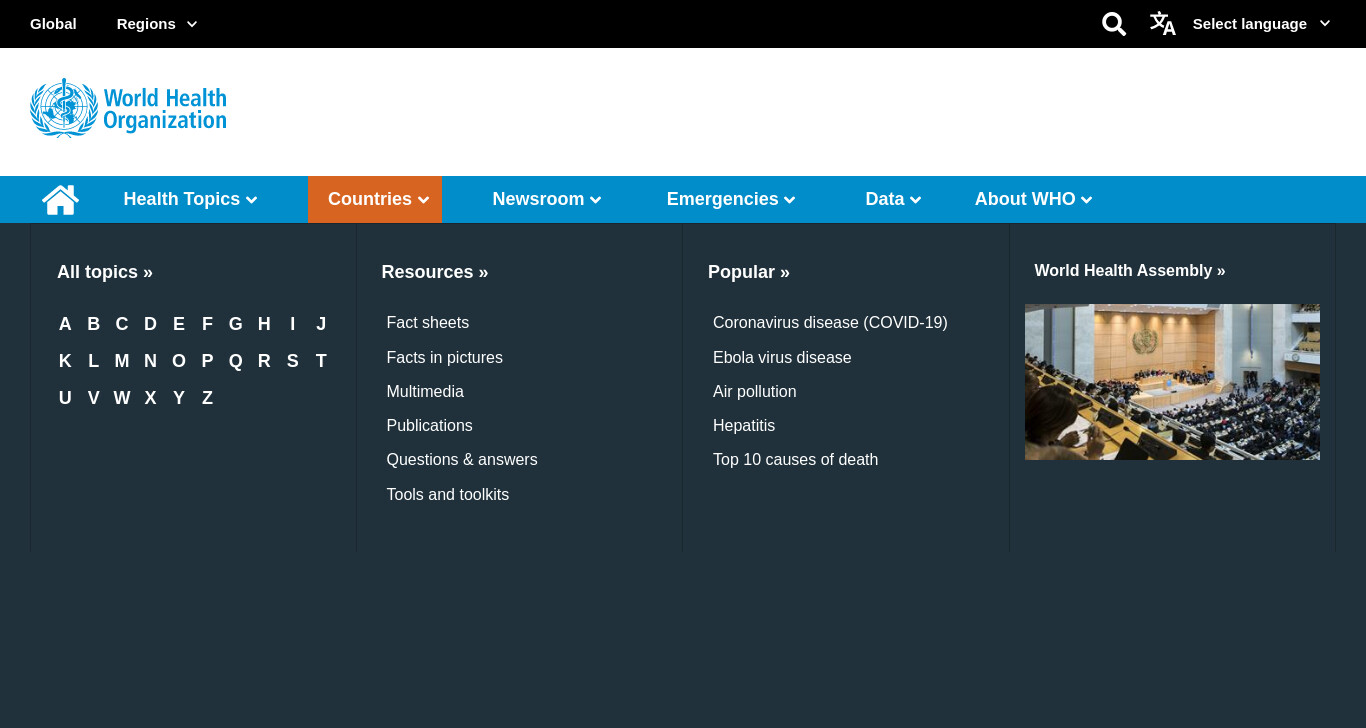
Task: Expand the Health Topics menu
Action: [x=190, y=199]
